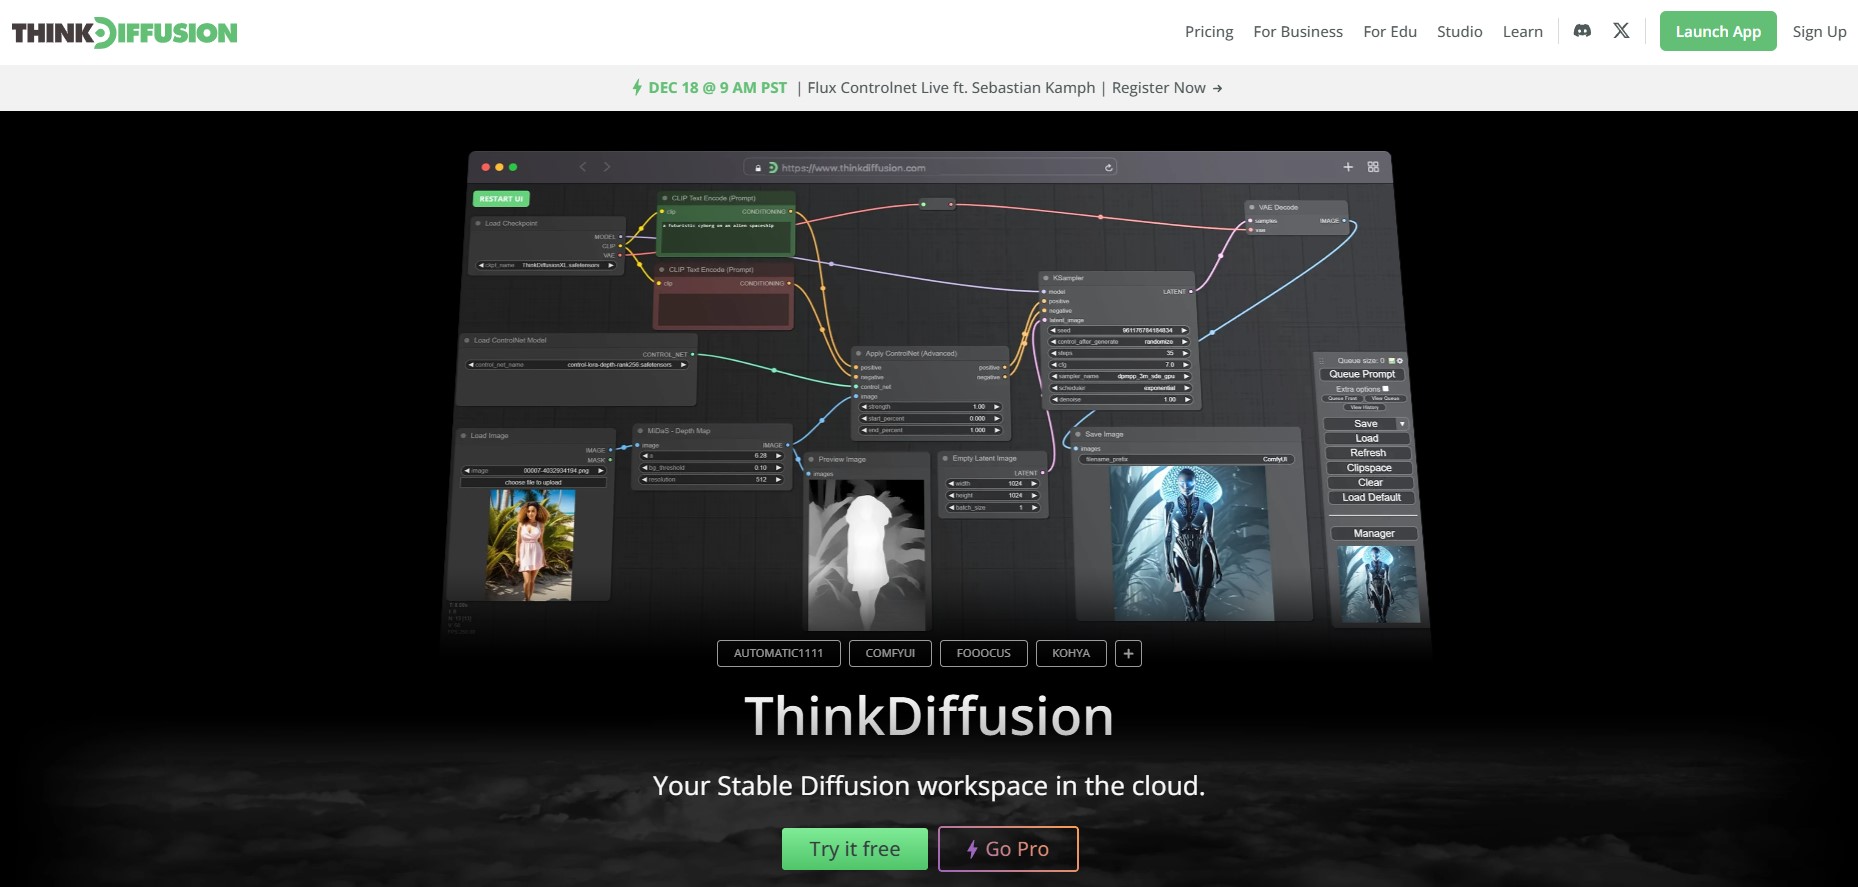Click the Flux Controlnet Live banner text
The image size is (1858, 887).
click(951, 88)
